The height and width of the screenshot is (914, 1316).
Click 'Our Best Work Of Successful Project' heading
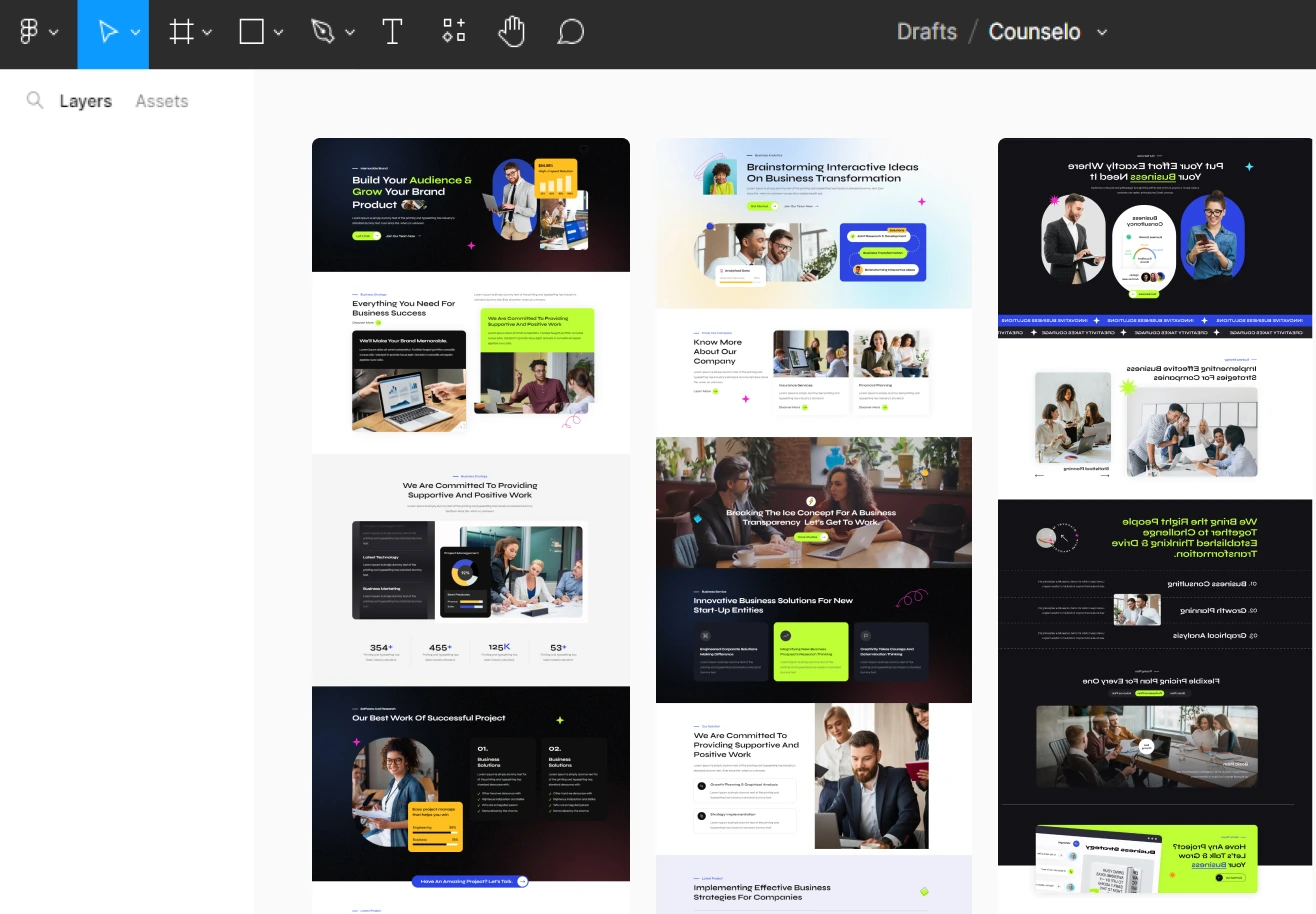pyautogui.click(x=429, y=718)
